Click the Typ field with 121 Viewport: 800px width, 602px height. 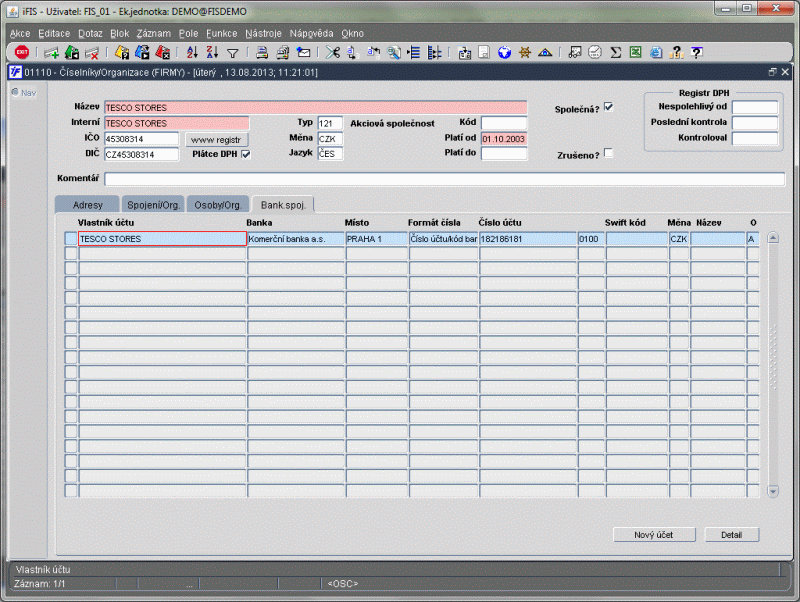(330, 123)
